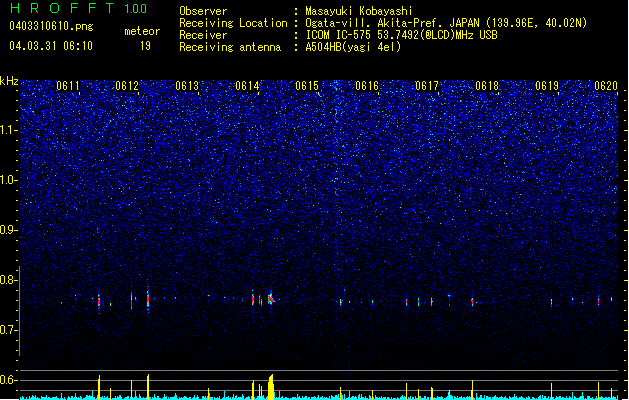This screenshot has width=629, height=400.
Task: Click the 0620 time marker
Action: (x=606, y=86)
